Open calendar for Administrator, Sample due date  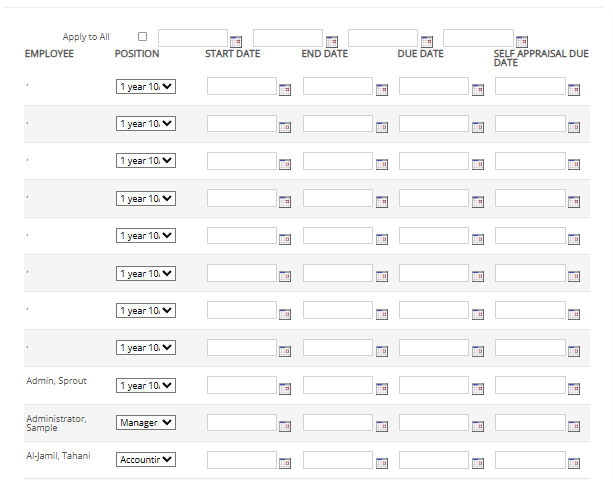point(477,425)
